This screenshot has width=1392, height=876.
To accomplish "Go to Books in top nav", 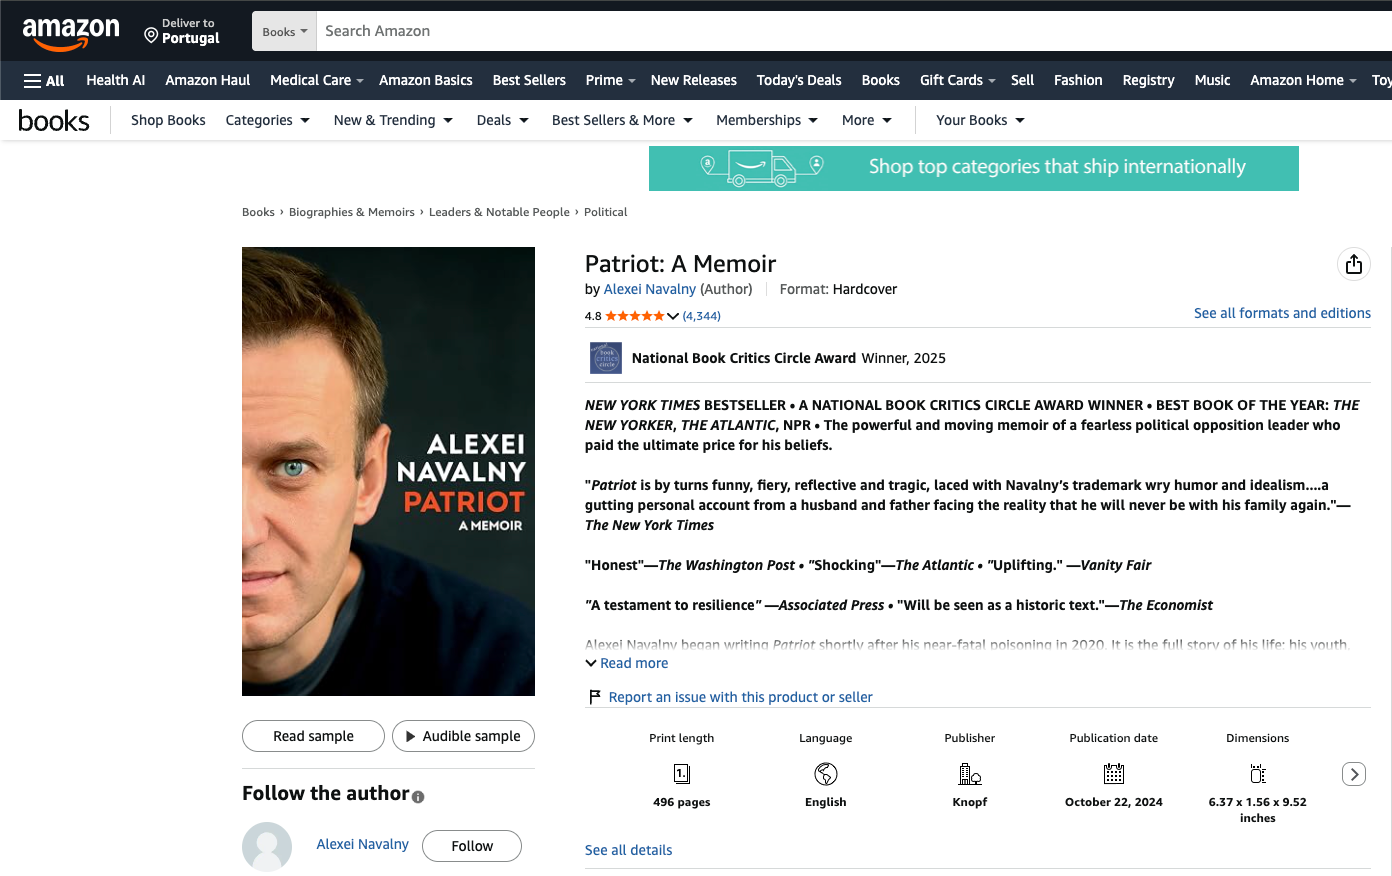I will 881,80.
